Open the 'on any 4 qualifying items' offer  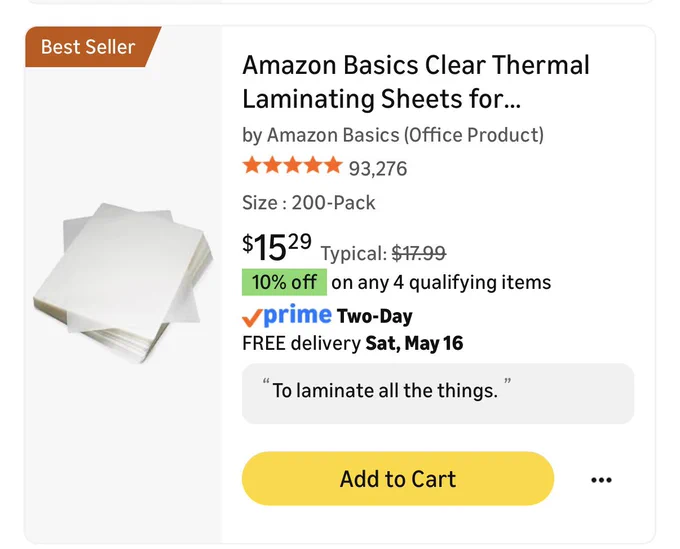pyautogui.click(x=441, y=282)
